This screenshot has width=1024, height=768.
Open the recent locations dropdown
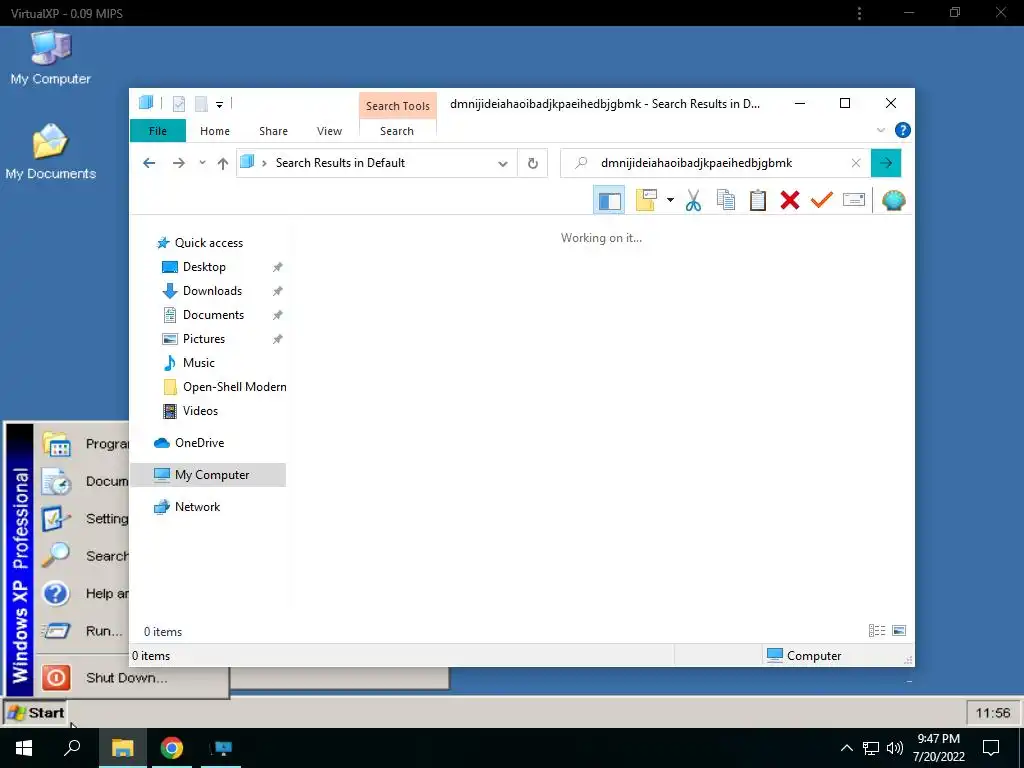pyautogui.click(x=202, y=163)
